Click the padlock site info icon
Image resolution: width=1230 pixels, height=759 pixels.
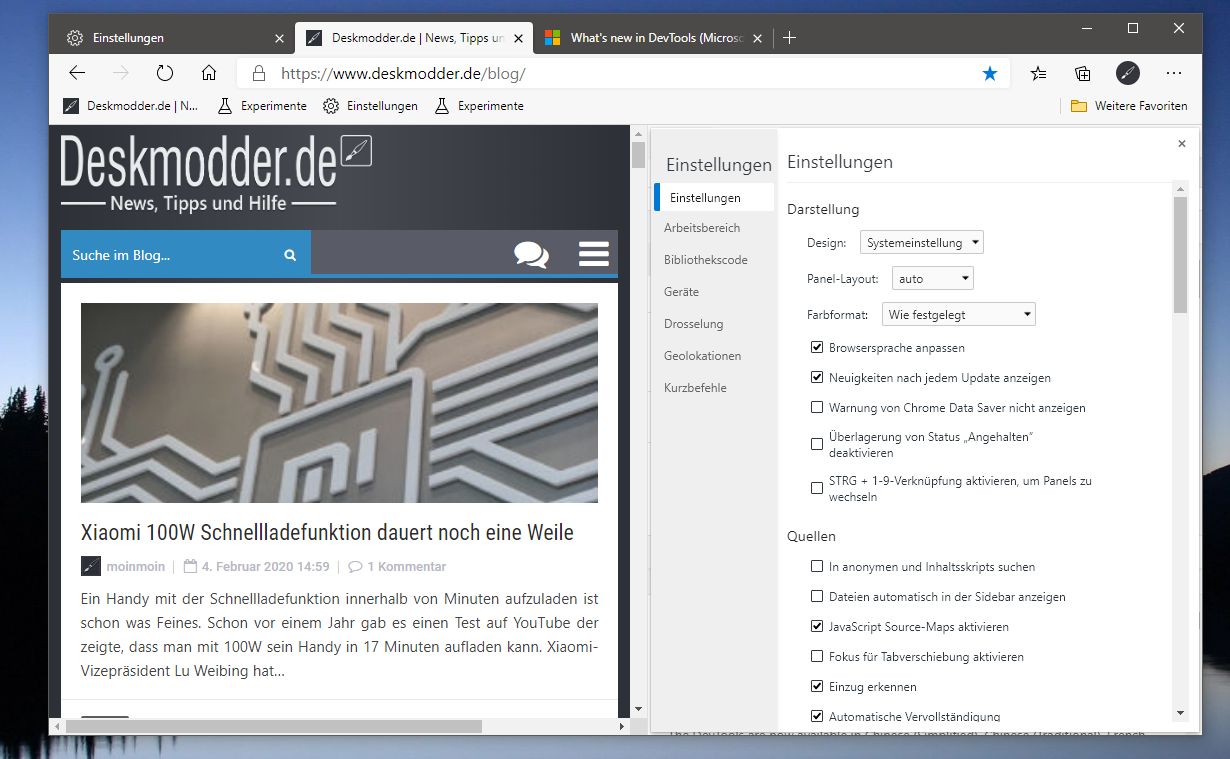tap(259, 73)
